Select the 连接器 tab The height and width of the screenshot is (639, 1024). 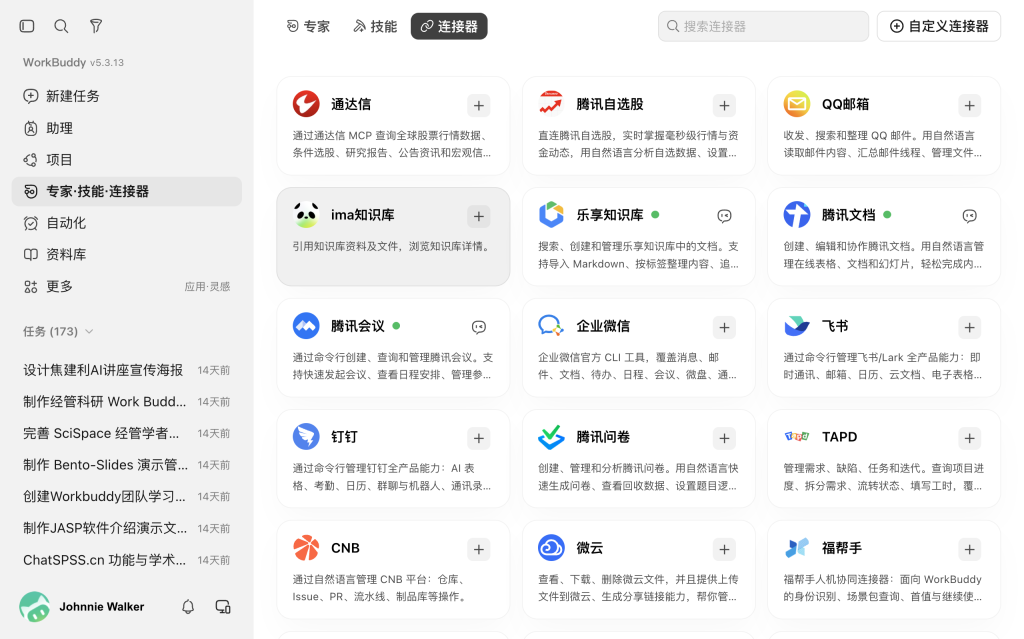[449, 26]
